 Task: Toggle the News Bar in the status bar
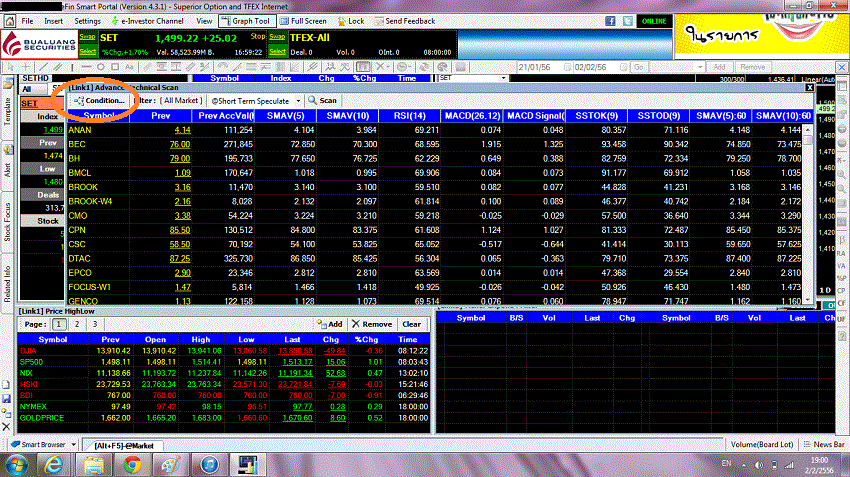(823, 444)
